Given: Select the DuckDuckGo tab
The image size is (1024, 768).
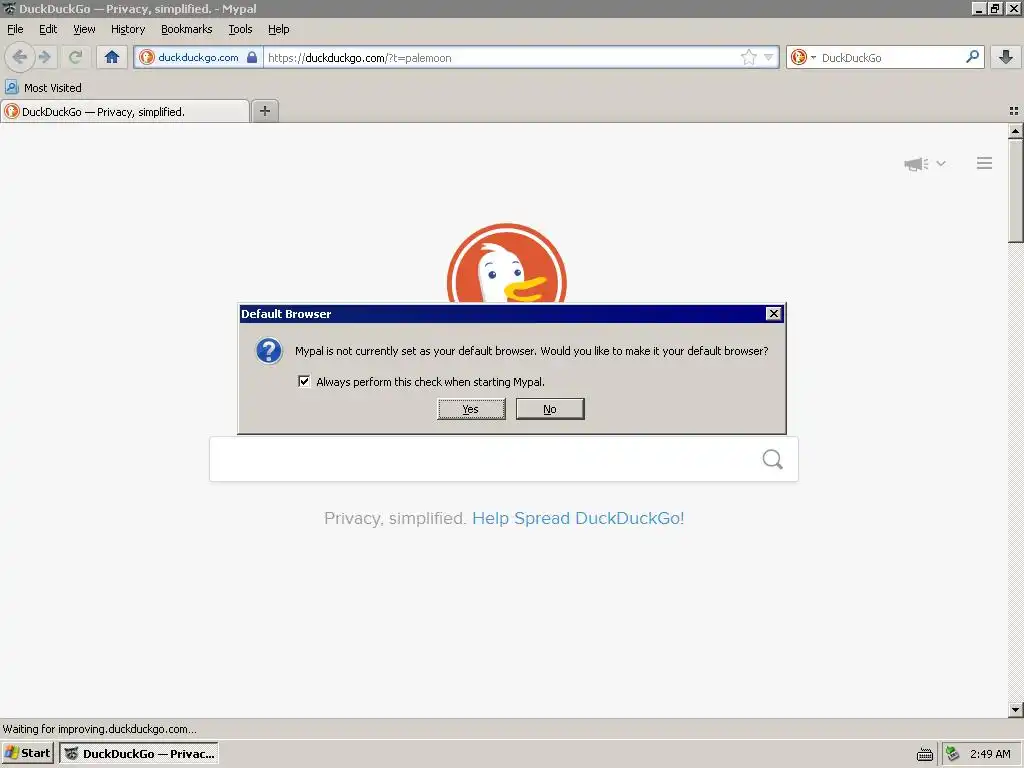Looking at the screenshot, I should click(125, 112).
